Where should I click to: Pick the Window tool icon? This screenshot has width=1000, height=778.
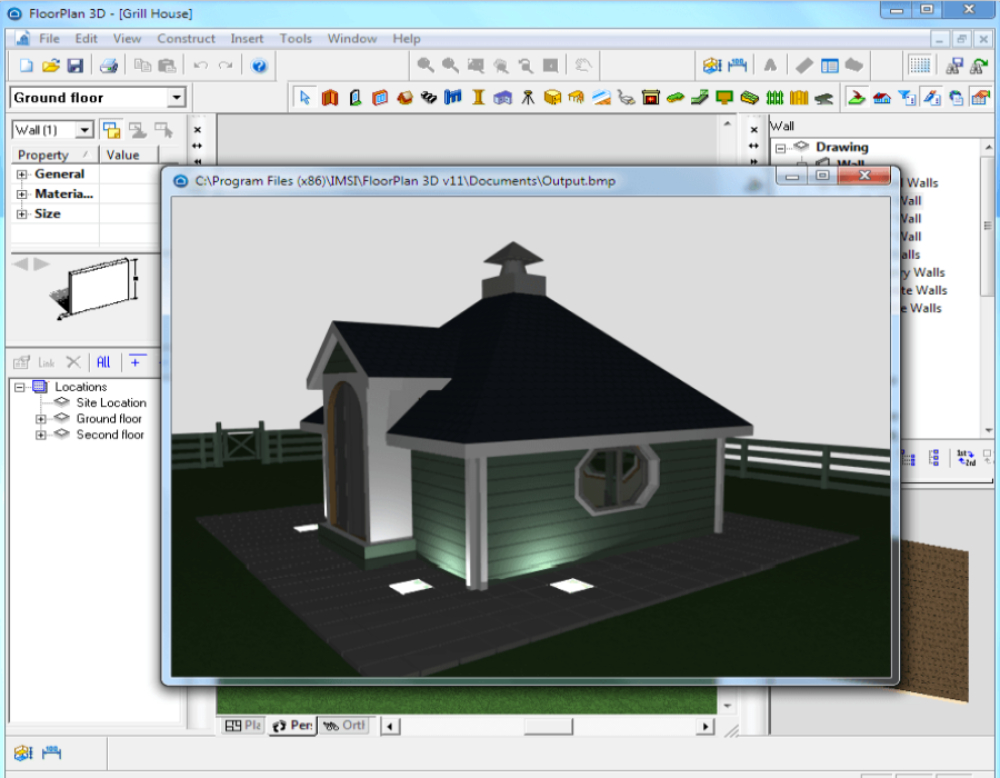click(379, 98)
